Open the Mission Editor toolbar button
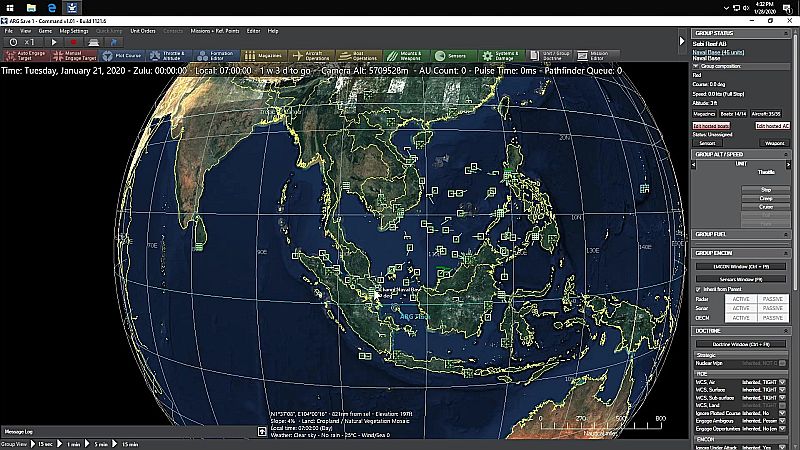The image size is (800, 450). pyautogui.click(x=596, y=56)
